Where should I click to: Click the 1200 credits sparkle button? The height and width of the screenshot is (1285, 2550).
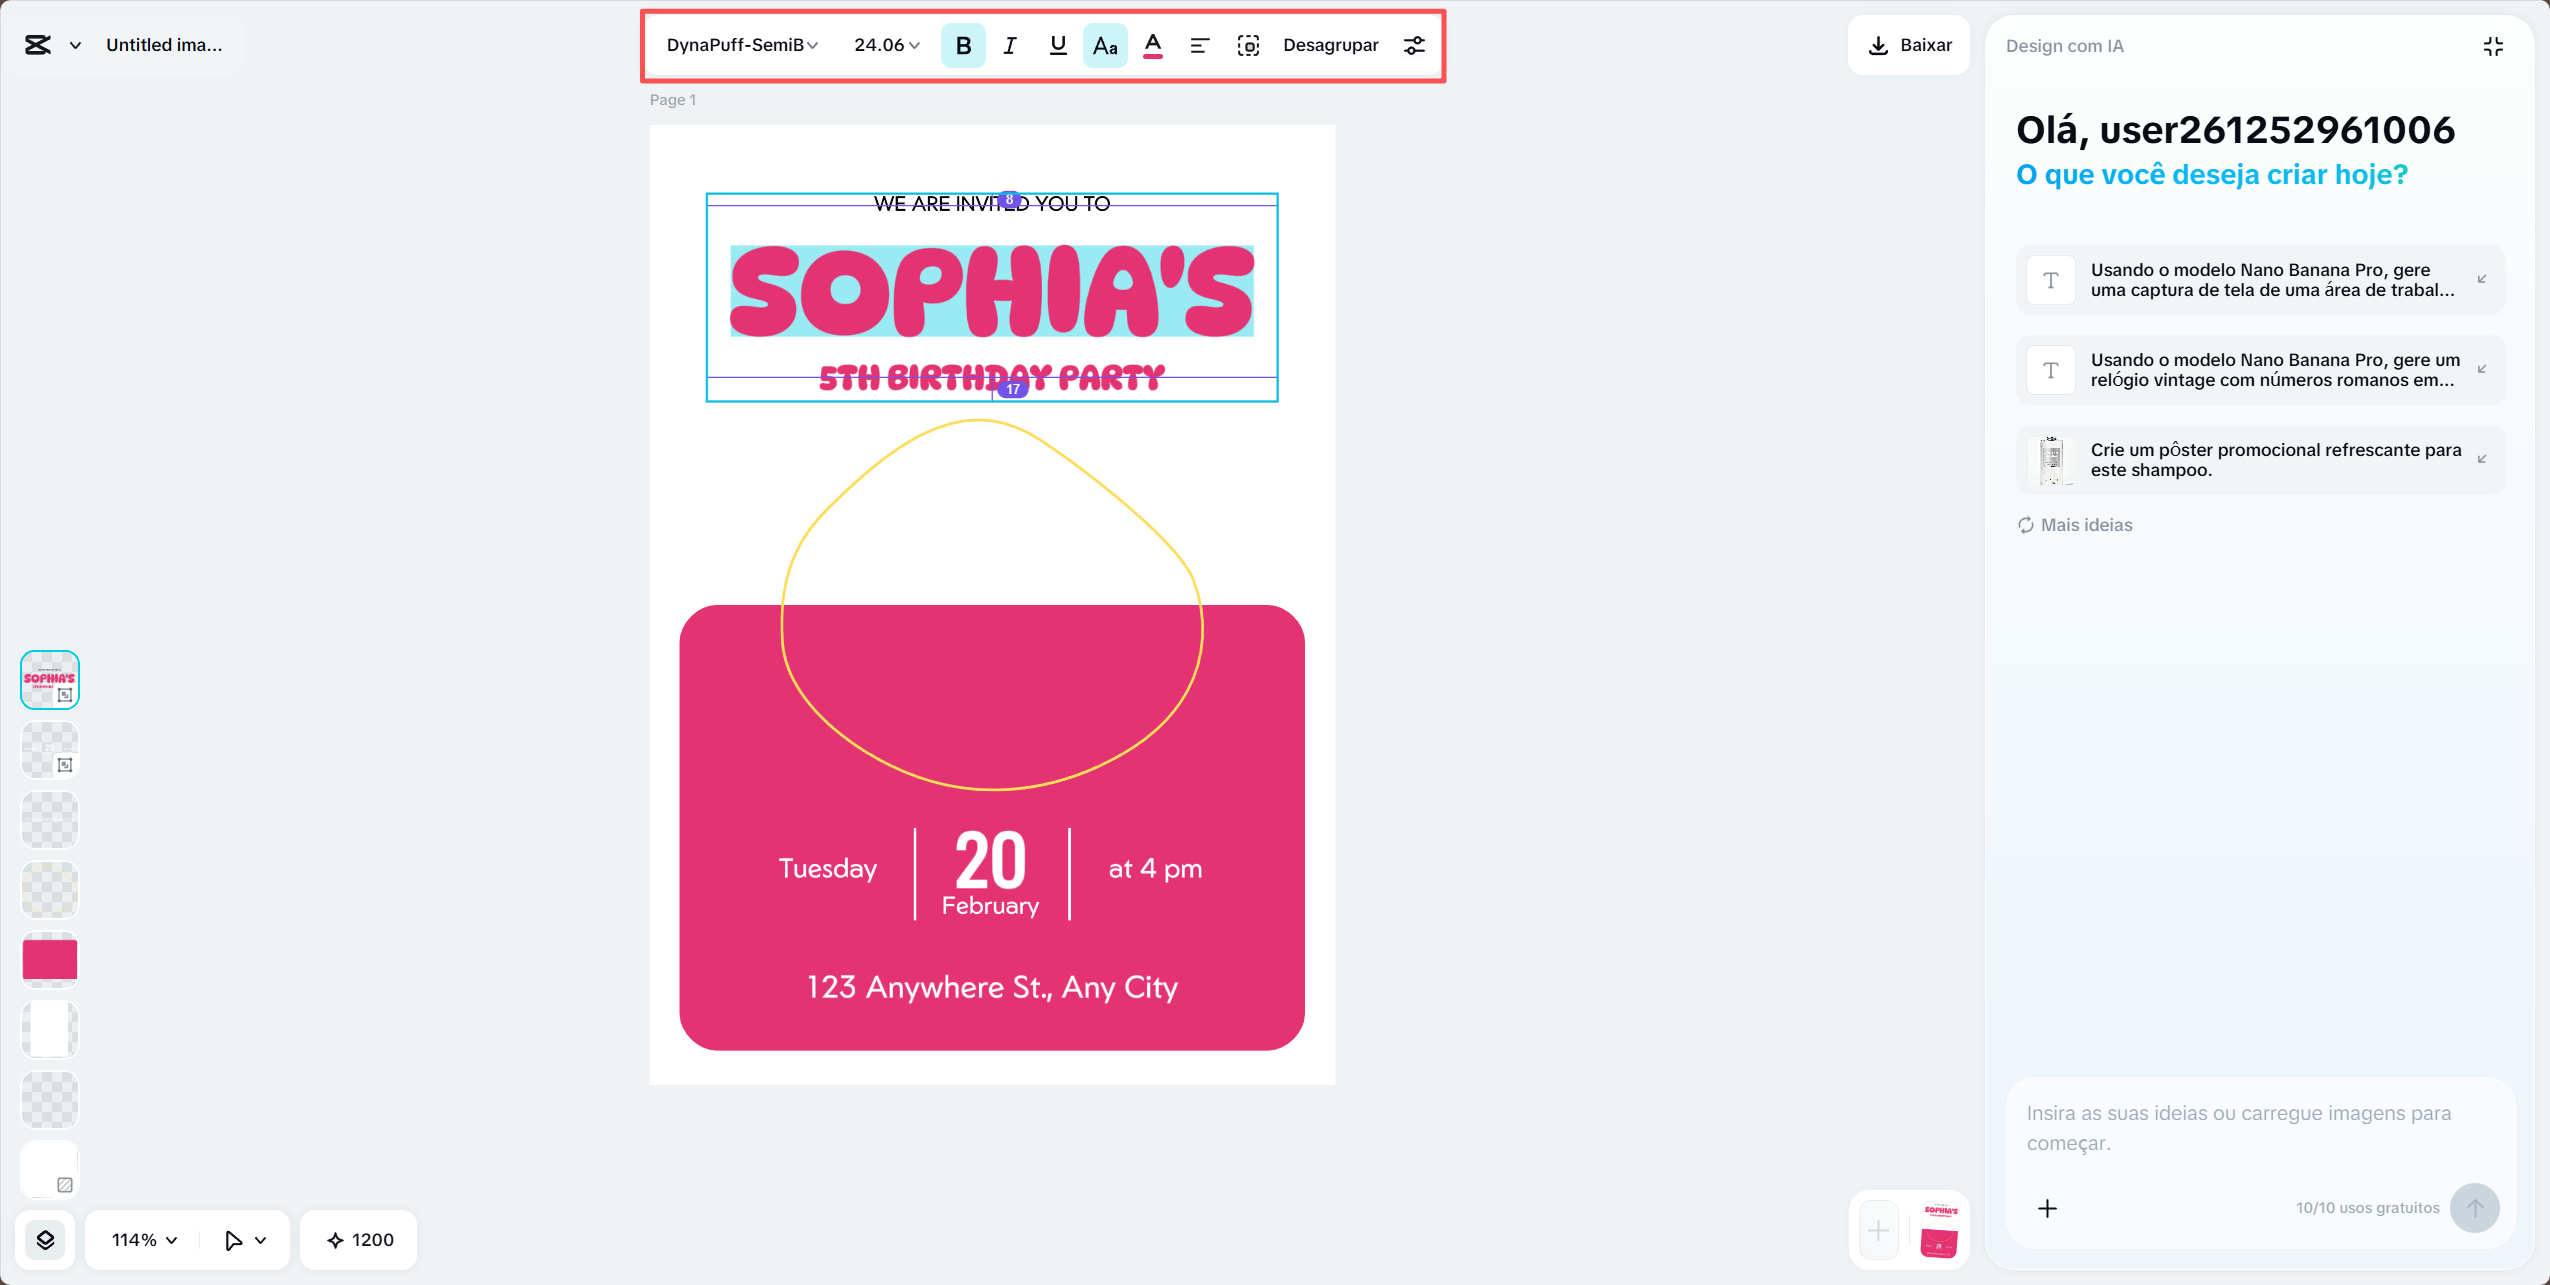coord(360,1240)
